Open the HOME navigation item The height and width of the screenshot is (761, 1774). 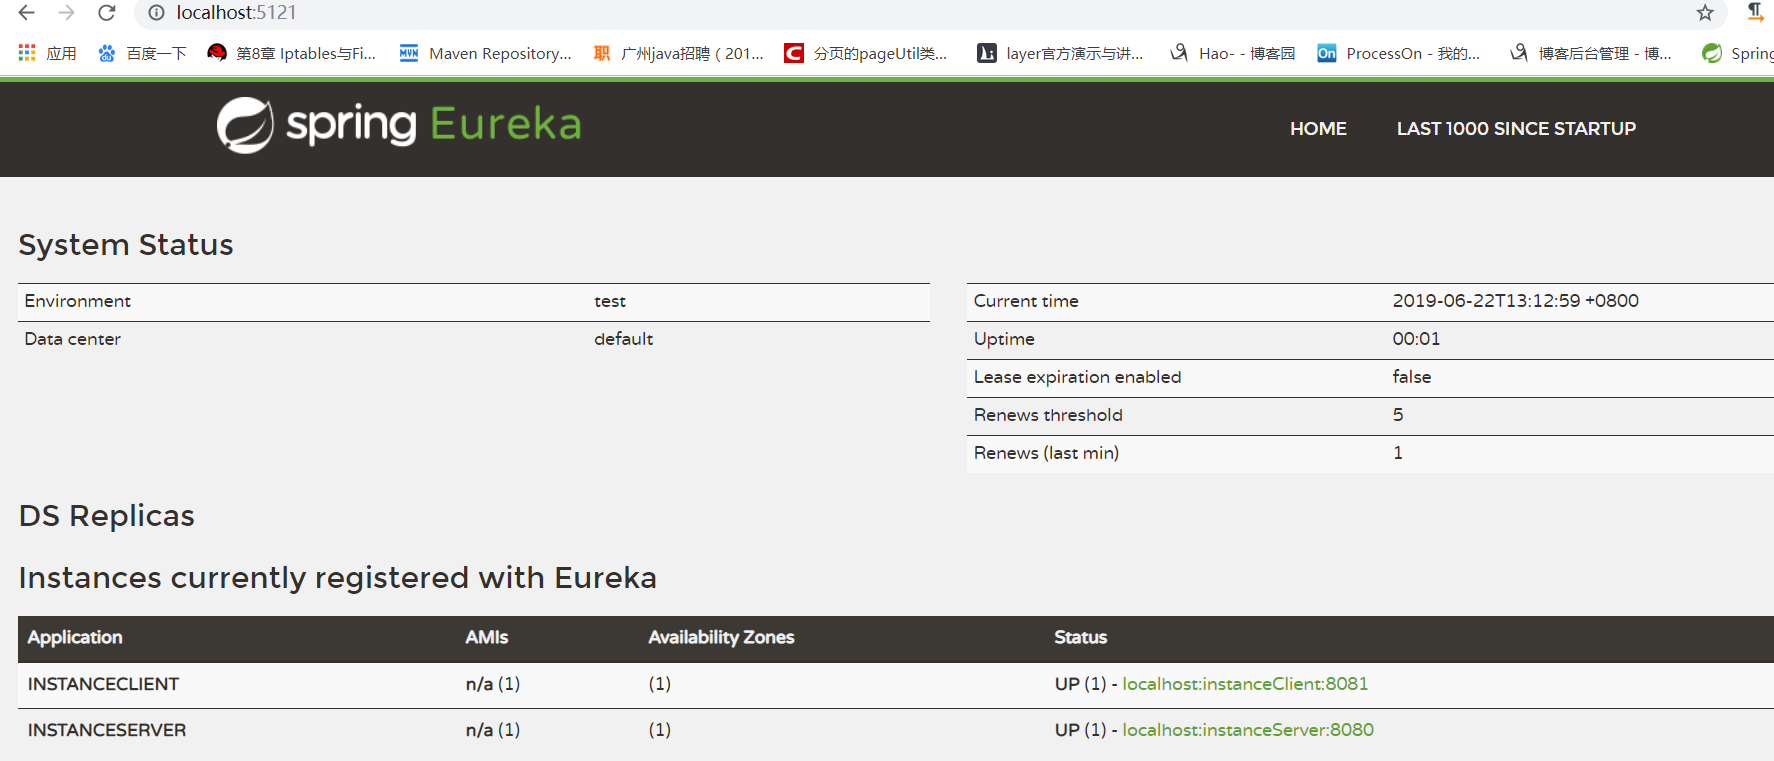pyautogui.click(x=1318, y=129)
